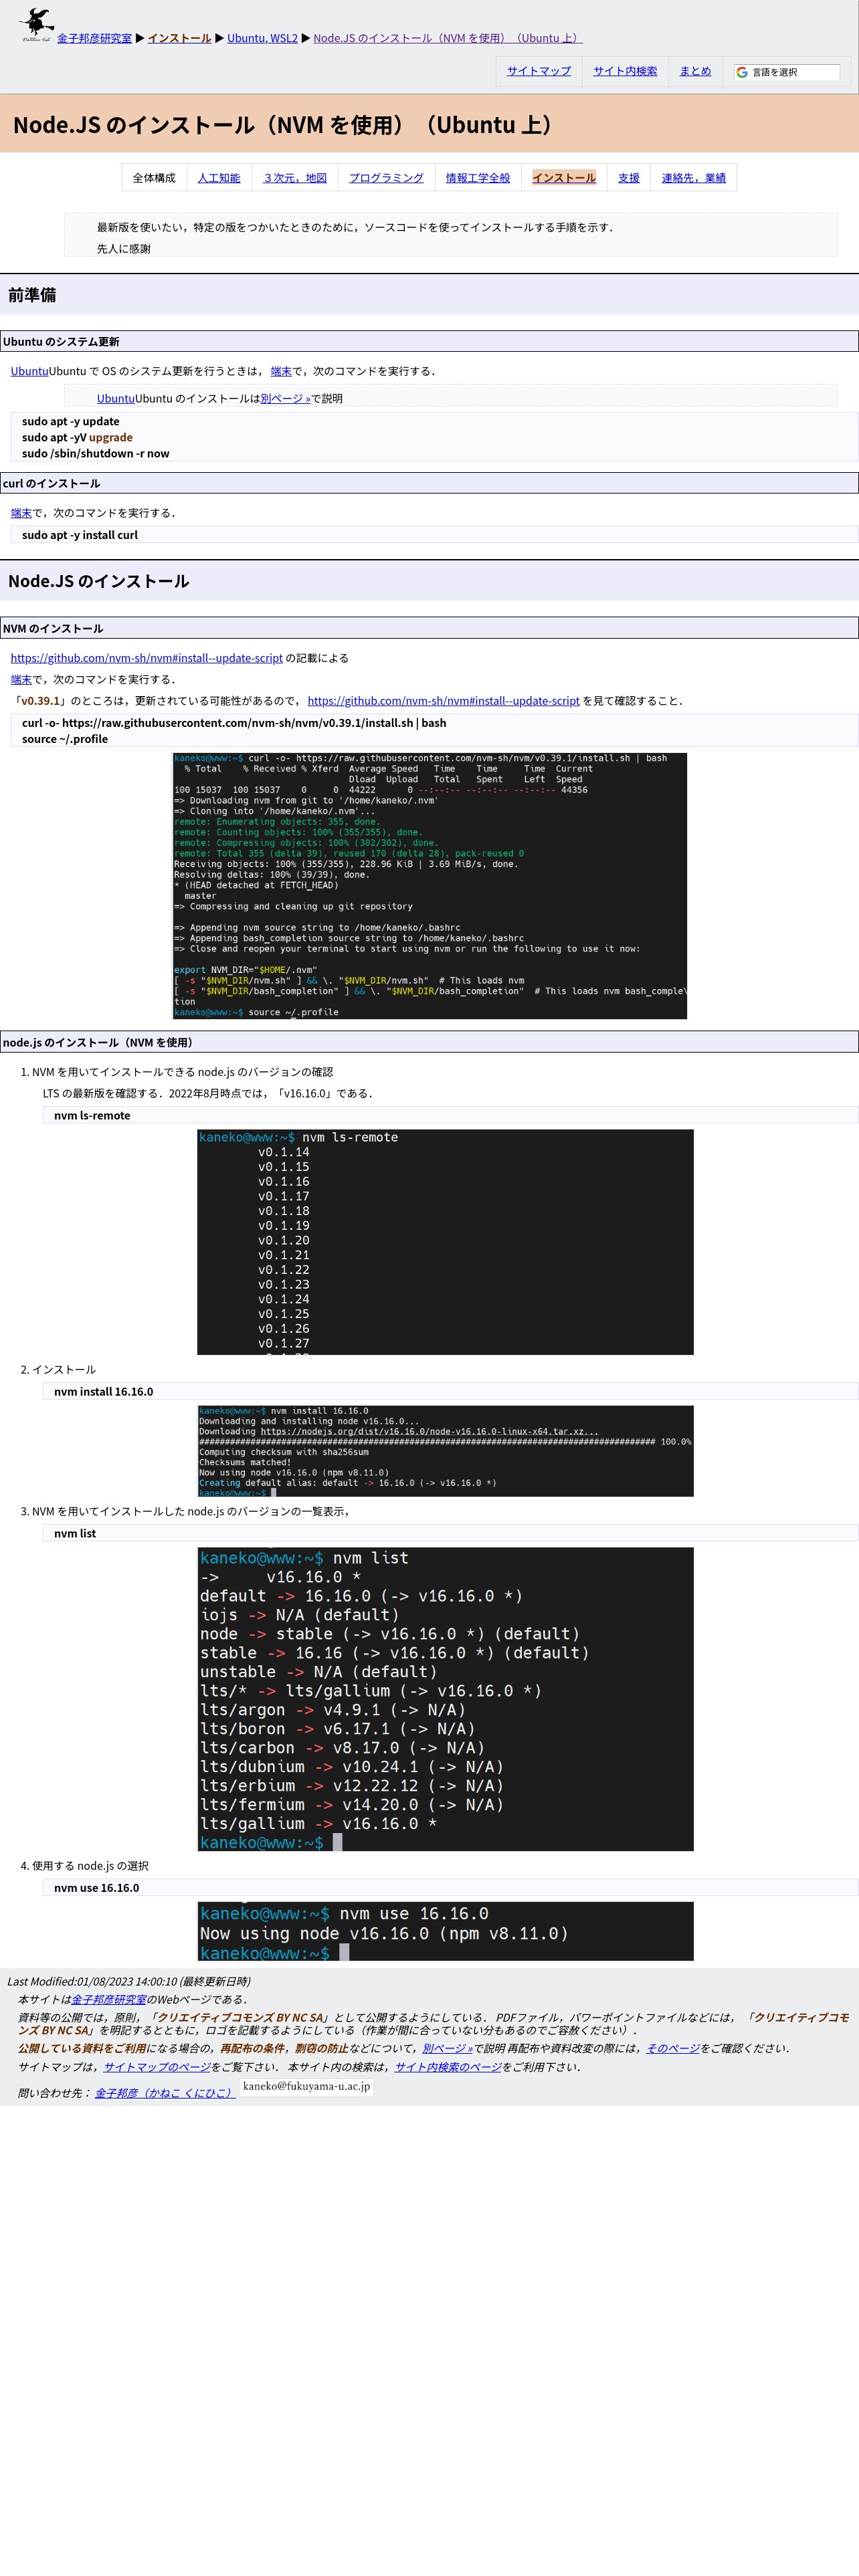Select 人工知能 tab
Screen dimensions: 859x2576
tap(219, 178)
